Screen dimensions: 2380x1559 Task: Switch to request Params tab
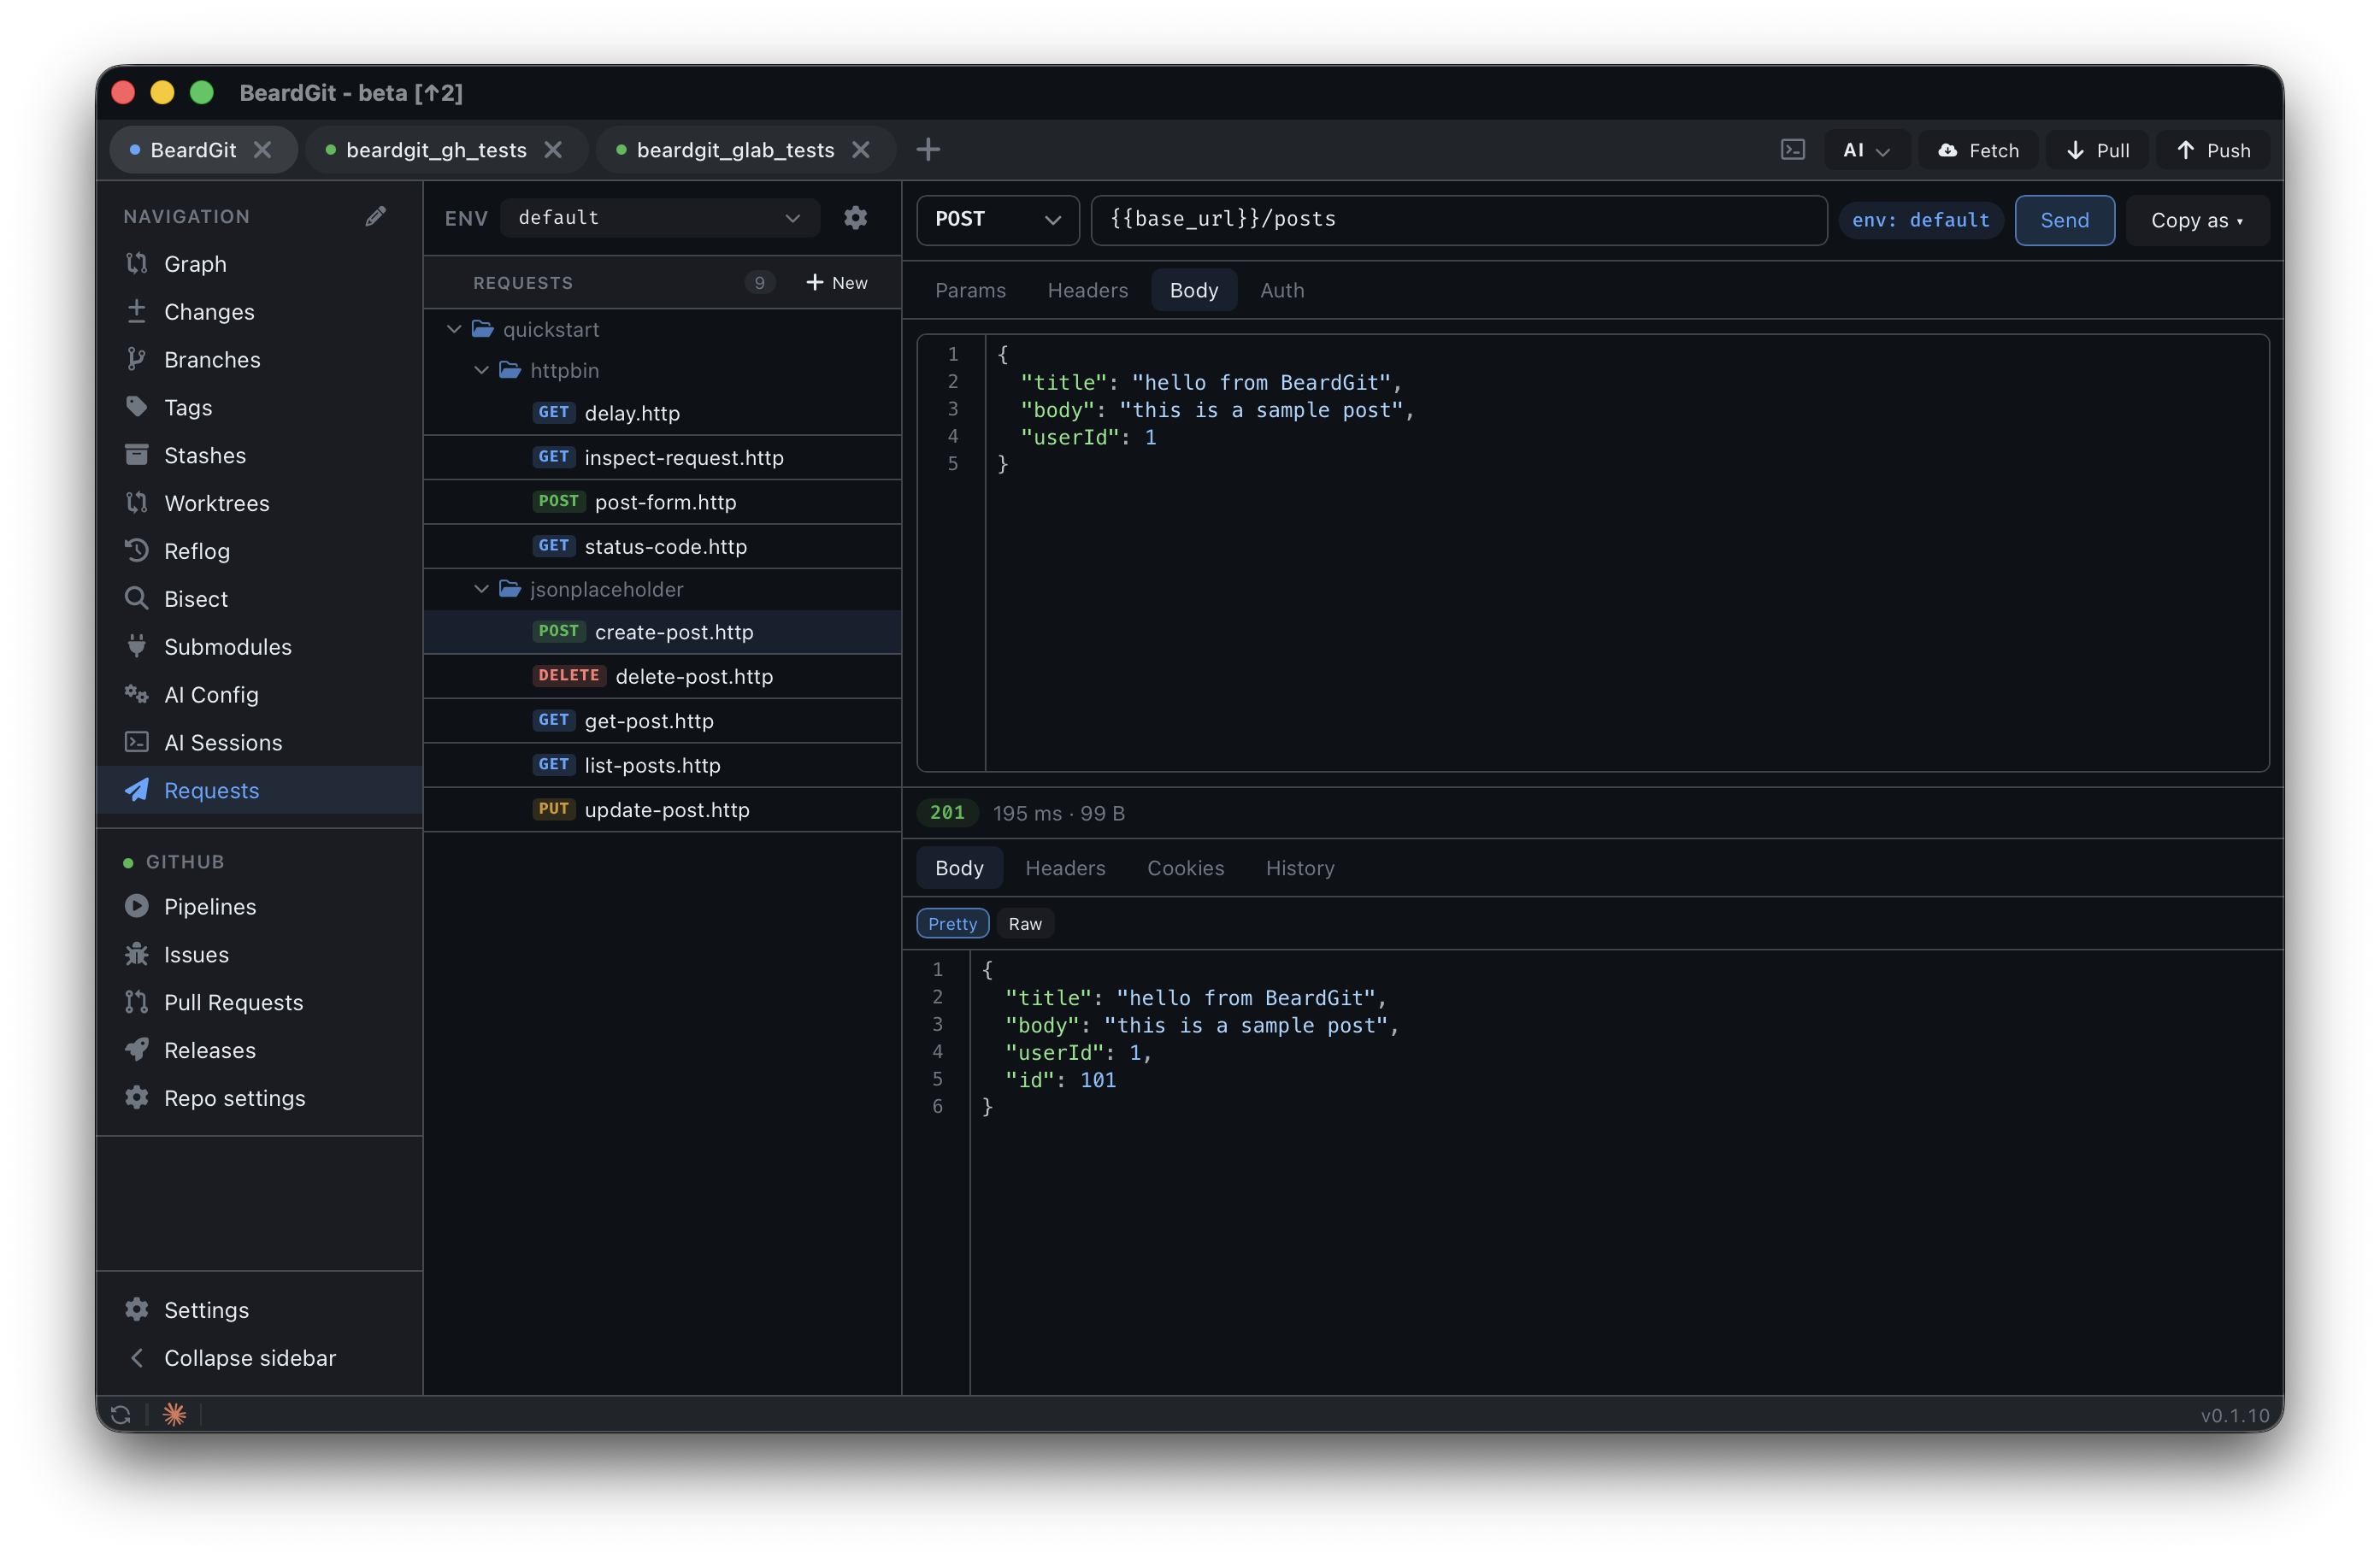point(970,290)
